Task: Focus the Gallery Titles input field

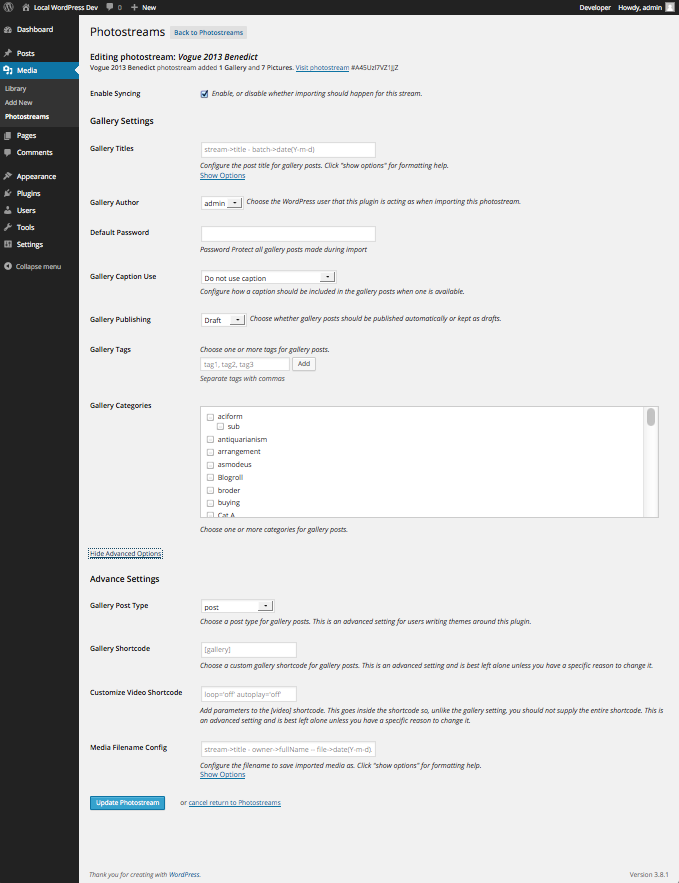Action: [288, 150]
